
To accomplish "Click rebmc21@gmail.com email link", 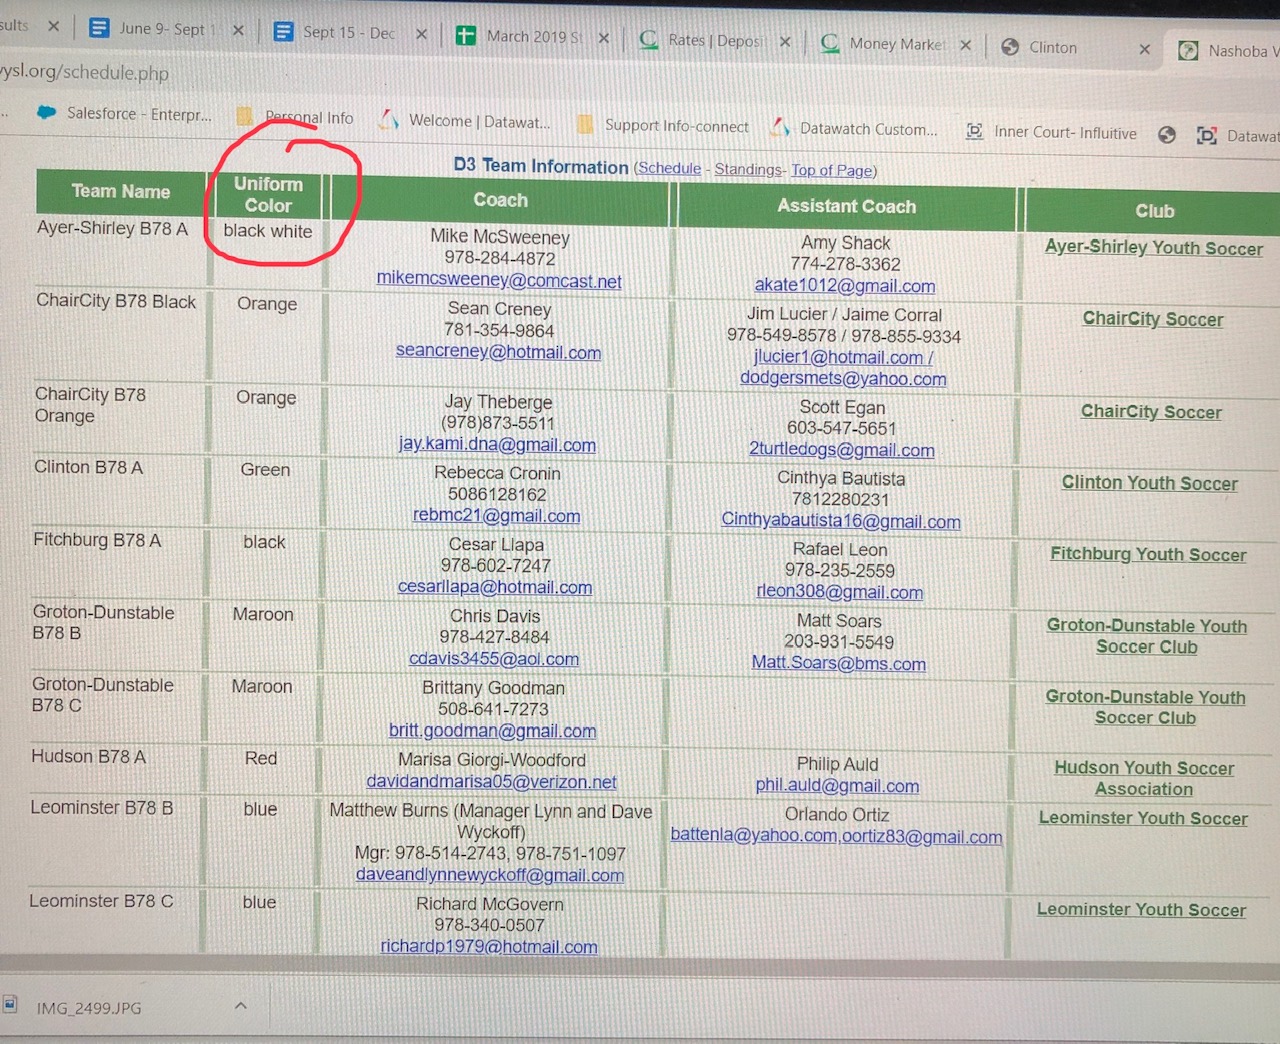I will tap(496, 516).
